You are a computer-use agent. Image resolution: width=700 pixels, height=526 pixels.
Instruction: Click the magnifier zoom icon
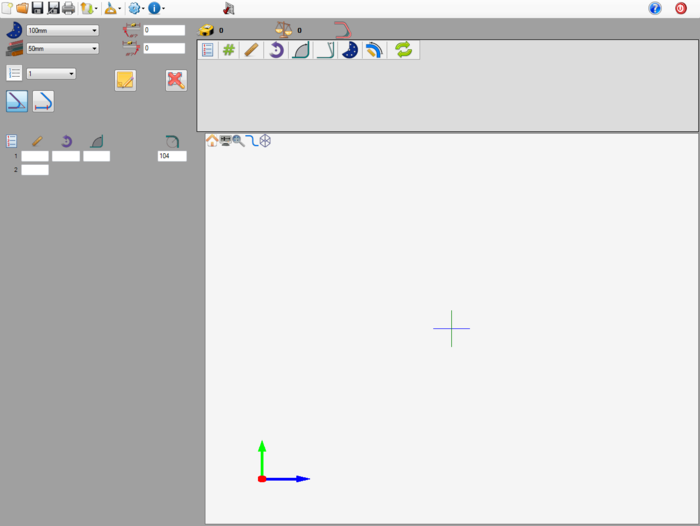pos(238,141)
